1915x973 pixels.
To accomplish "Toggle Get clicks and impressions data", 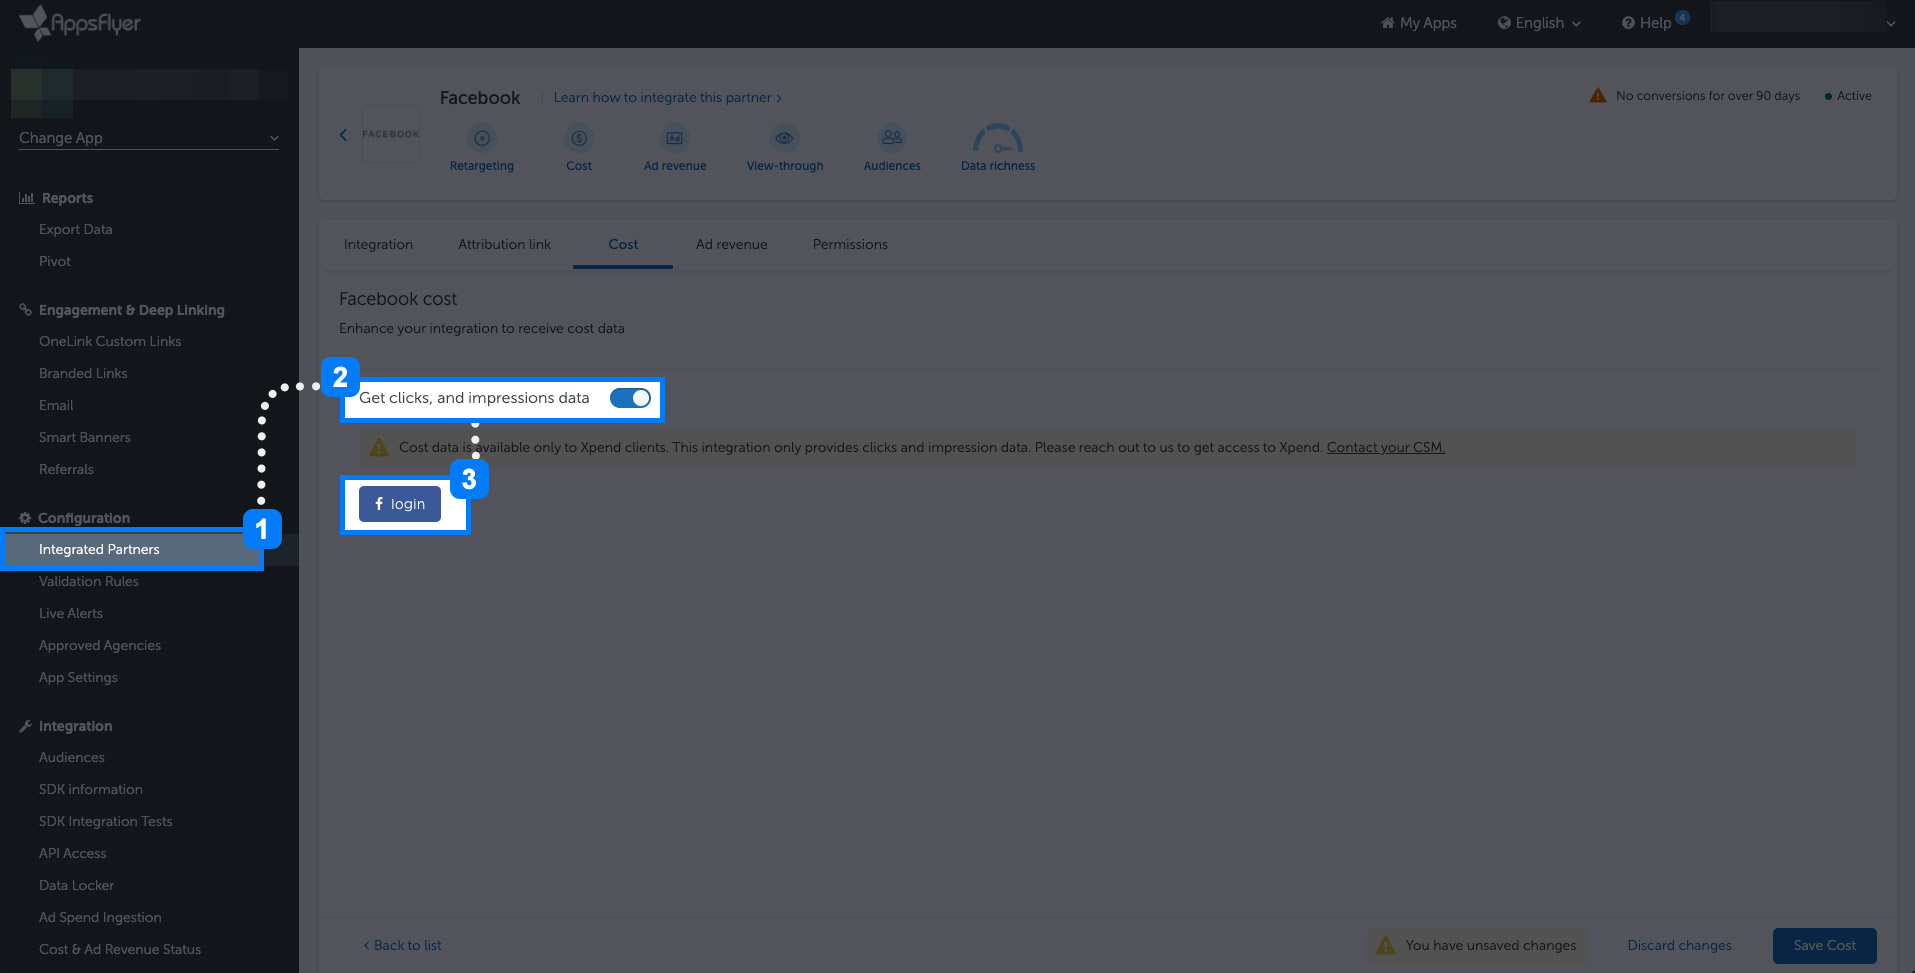I will (x=630, y=398).
